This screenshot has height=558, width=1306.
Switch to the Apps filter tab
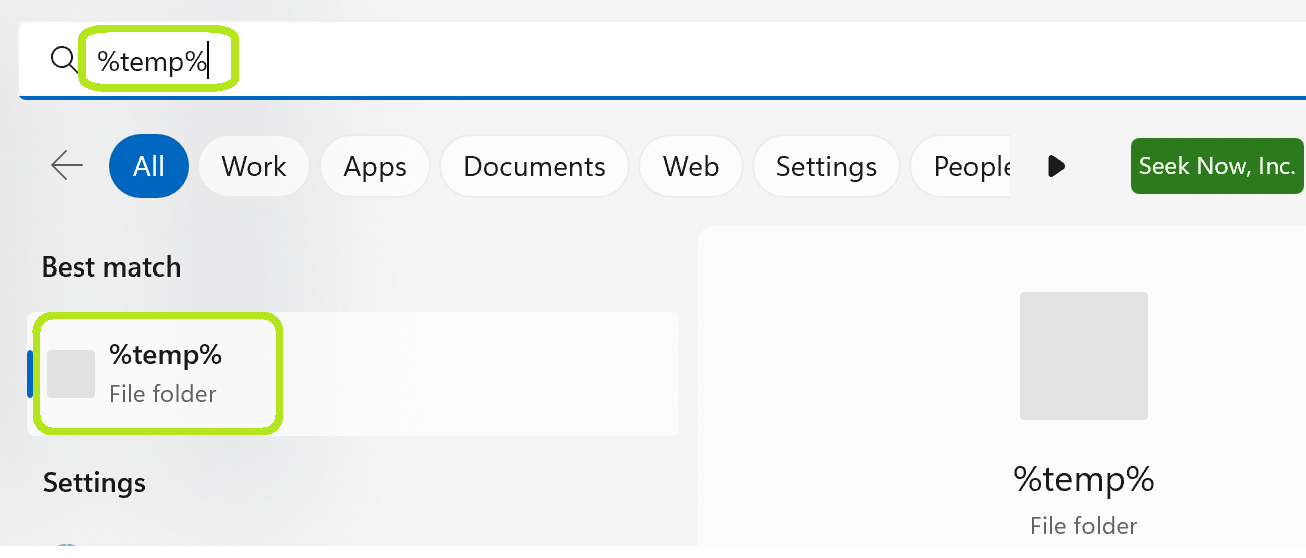pos(375,166)
